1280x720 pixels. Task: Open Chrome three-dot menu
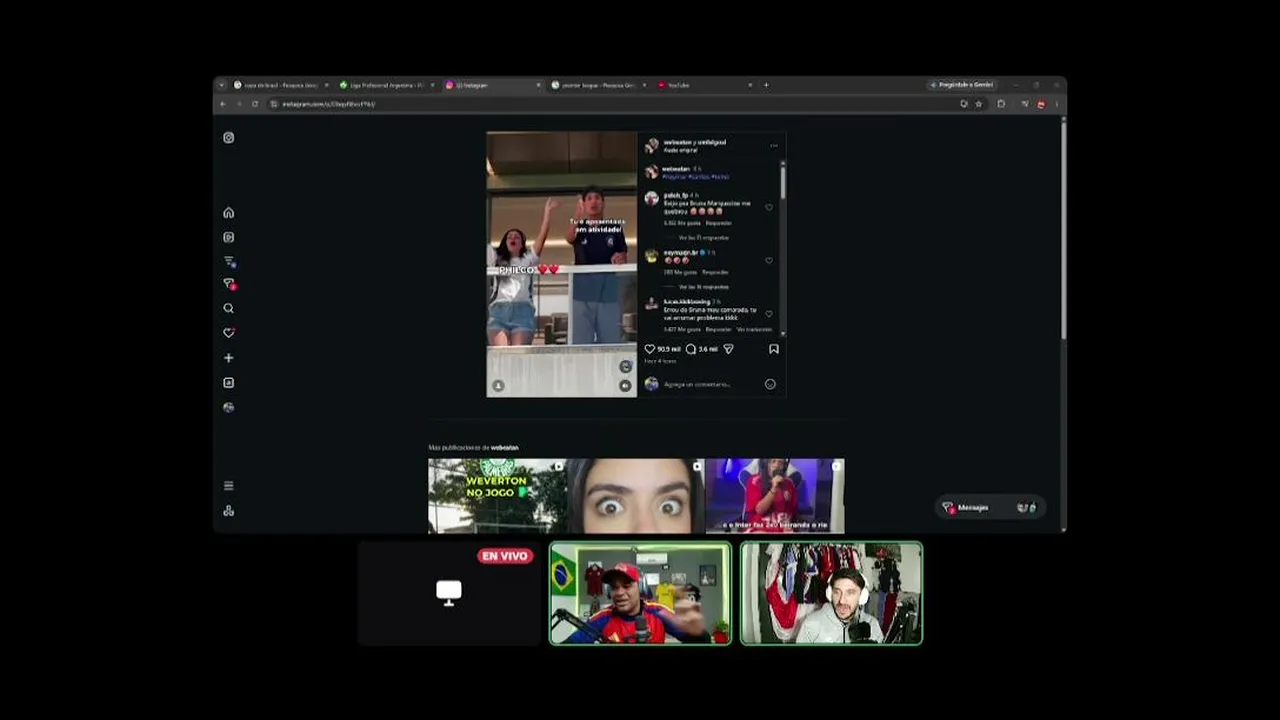[x=1056, y=104]
